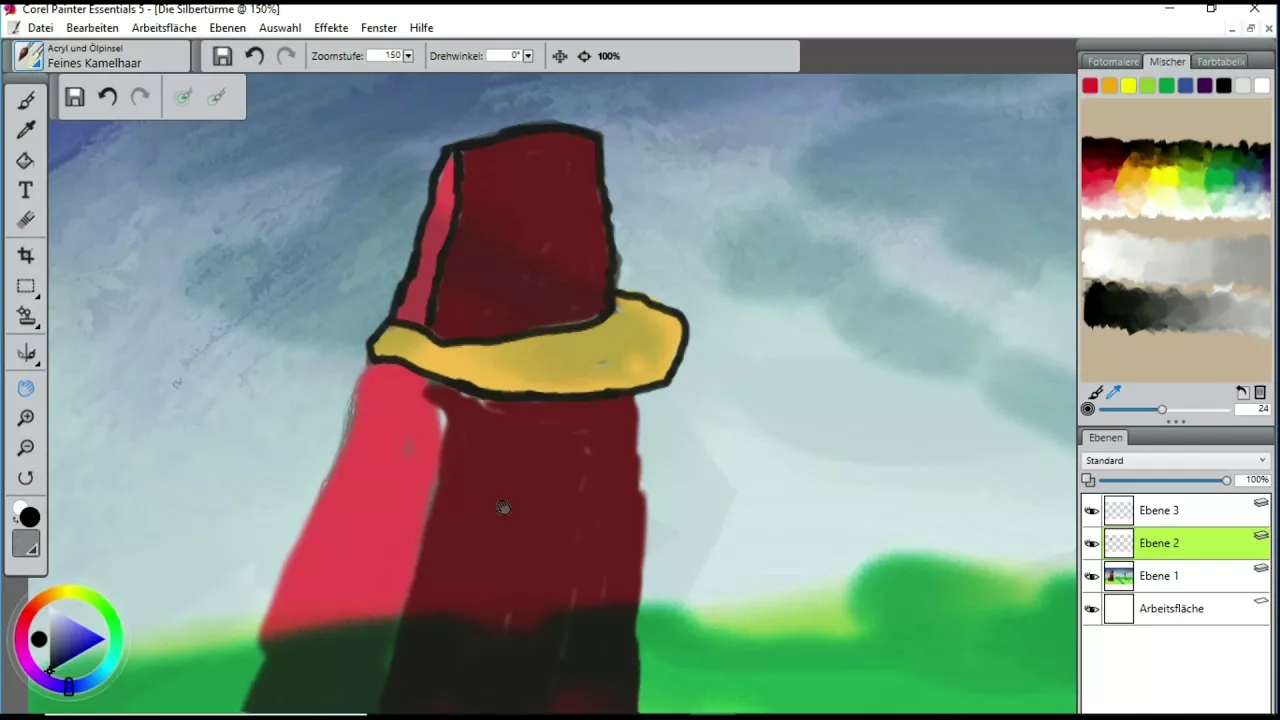The width and height of the screenshot is (1280, 720).
Task: Click the mixer reset/load icon
Action: (1242, 393)
